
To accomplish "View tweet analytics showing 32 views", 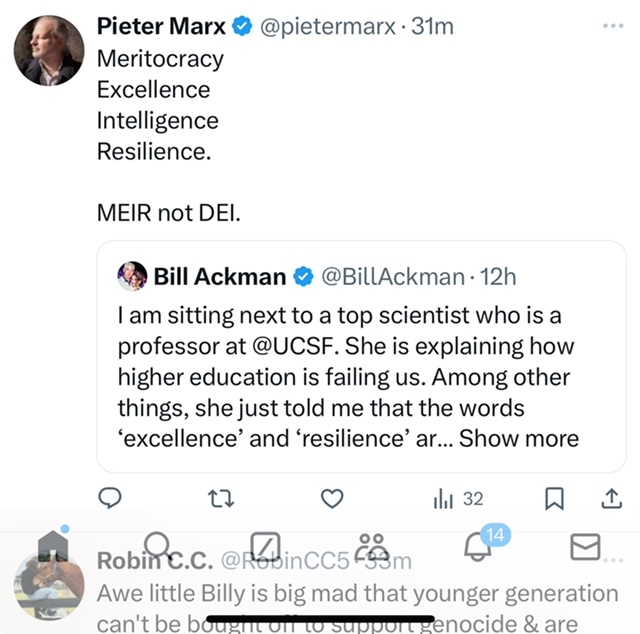I will pos(458,498).
